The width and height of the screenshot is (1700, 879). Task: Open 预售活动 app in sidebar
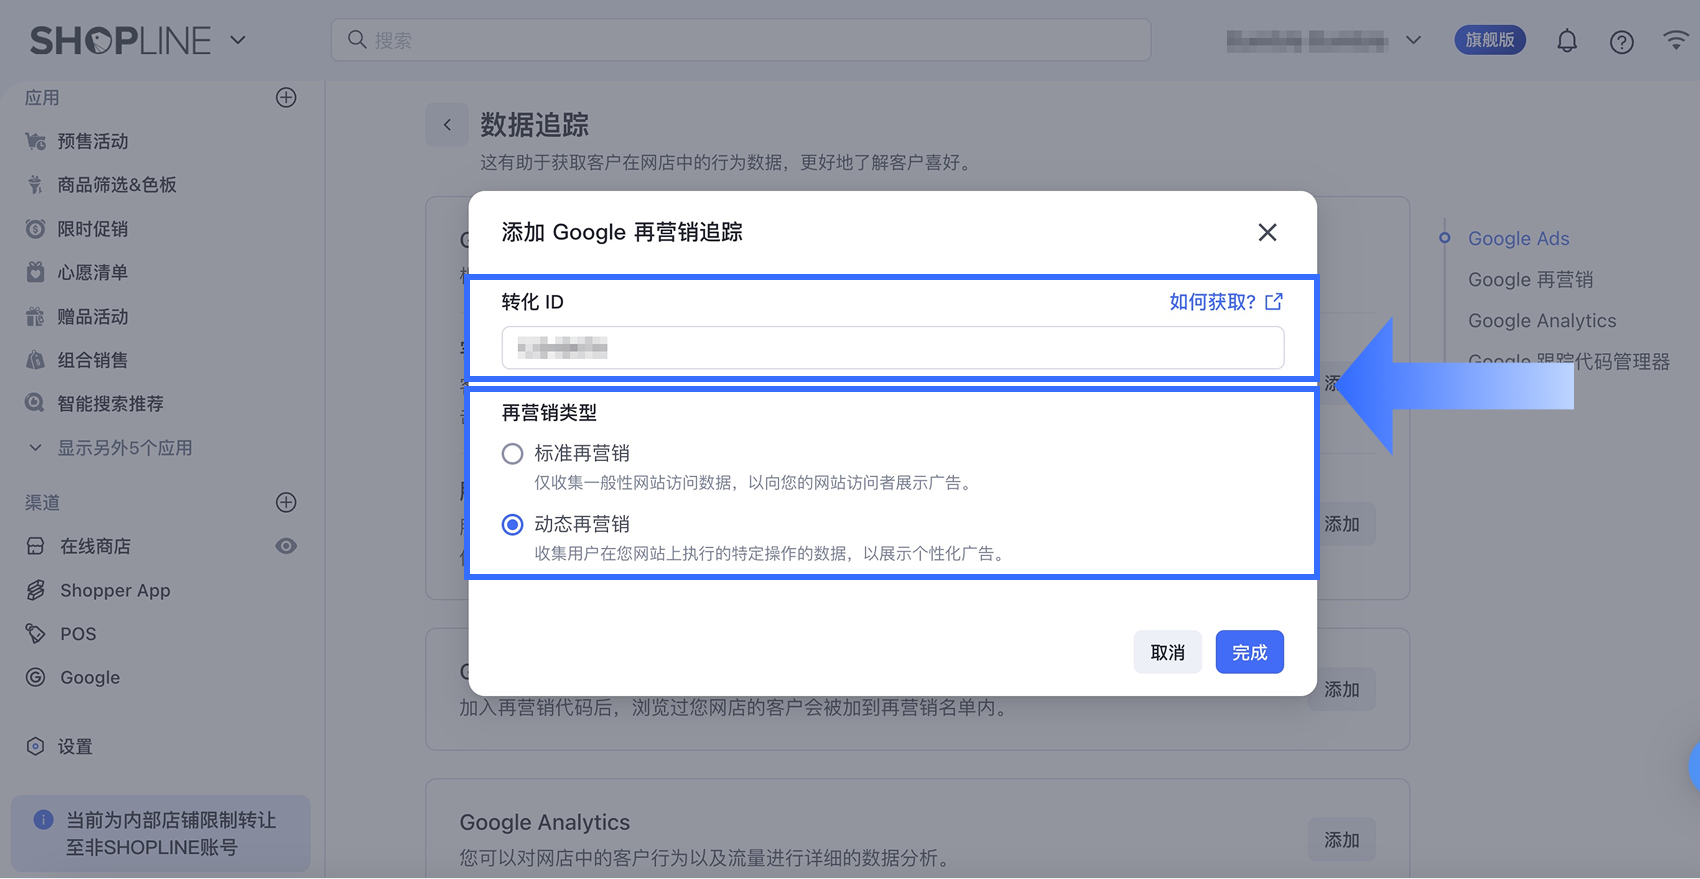(x=92, y=141)
